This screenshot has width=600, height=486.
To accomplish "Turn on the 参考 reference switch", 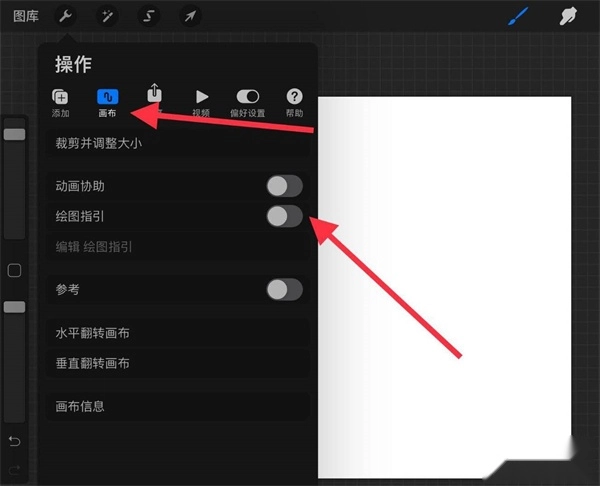I will coord(285,289).
